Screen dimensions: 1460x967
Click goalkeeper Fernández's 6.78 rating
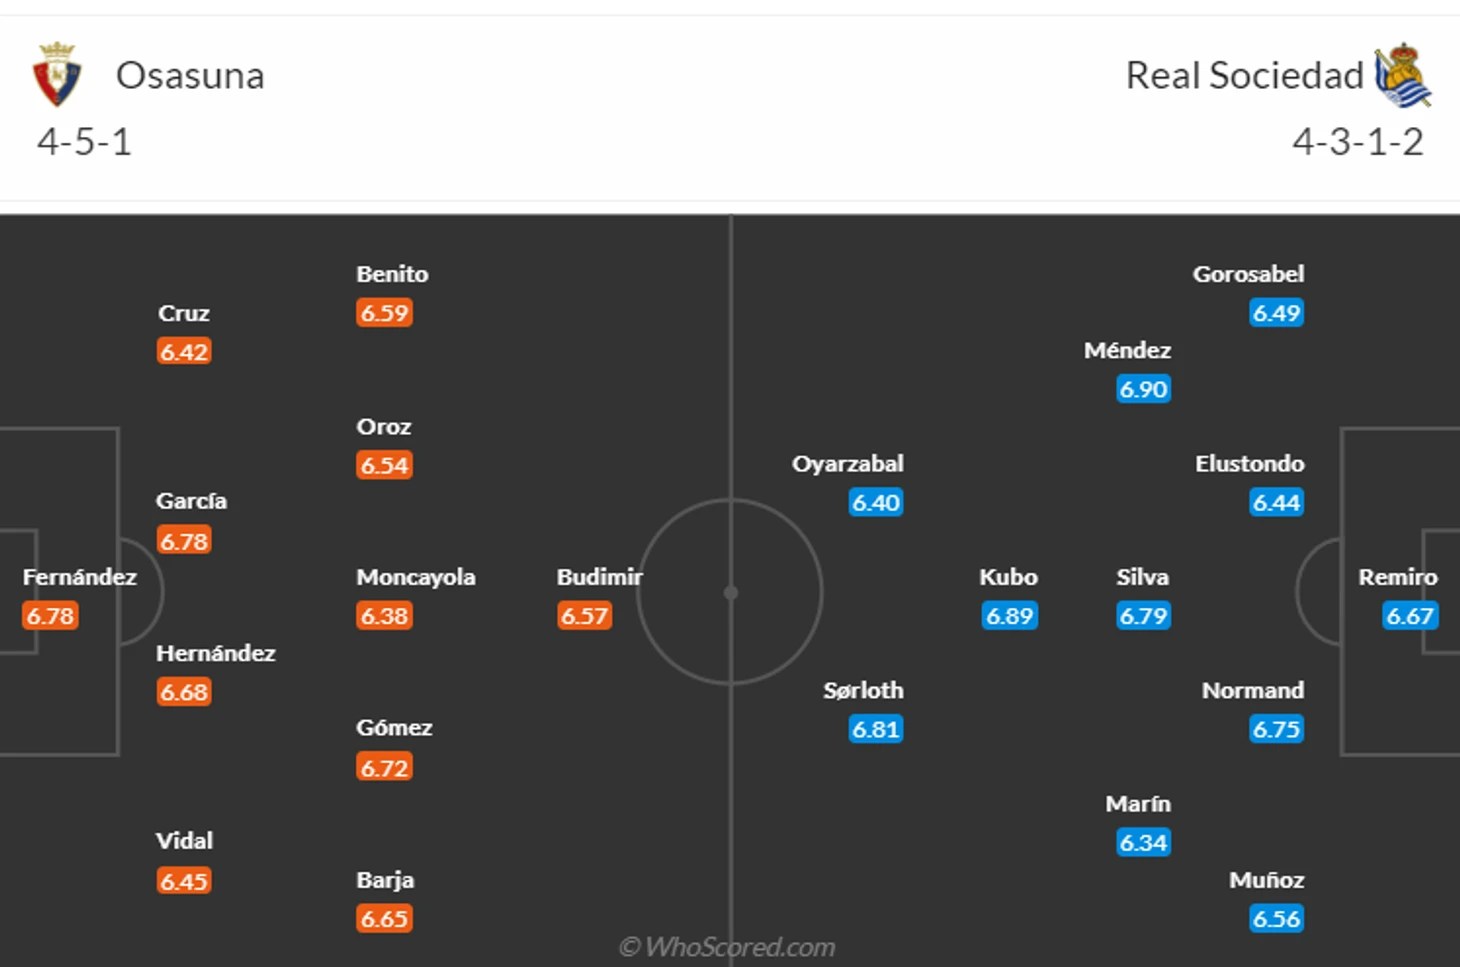(50, 615)
